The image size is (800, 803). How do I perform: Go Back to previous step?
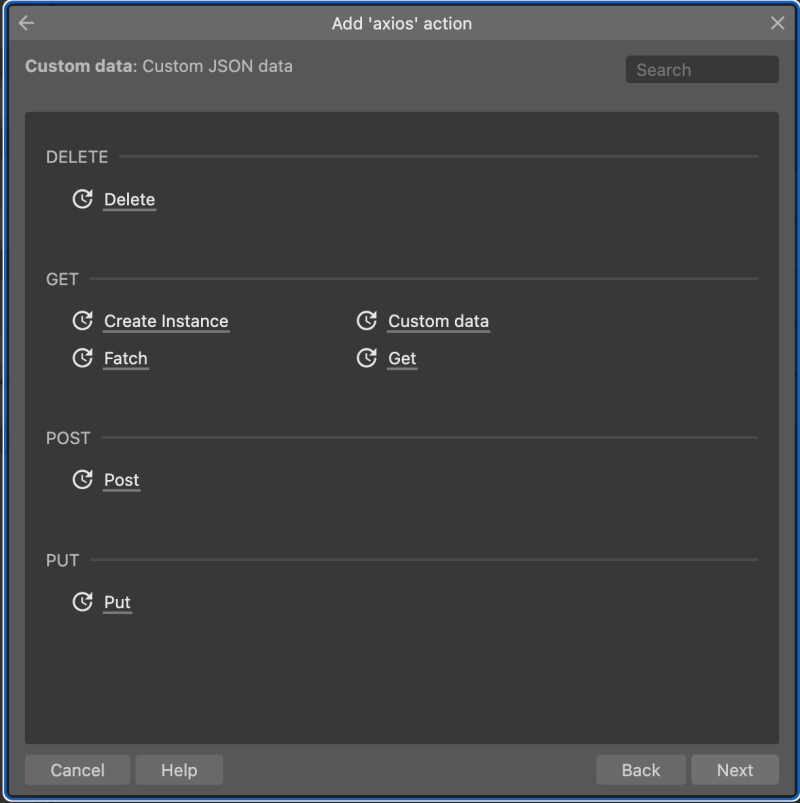[641, 770]
